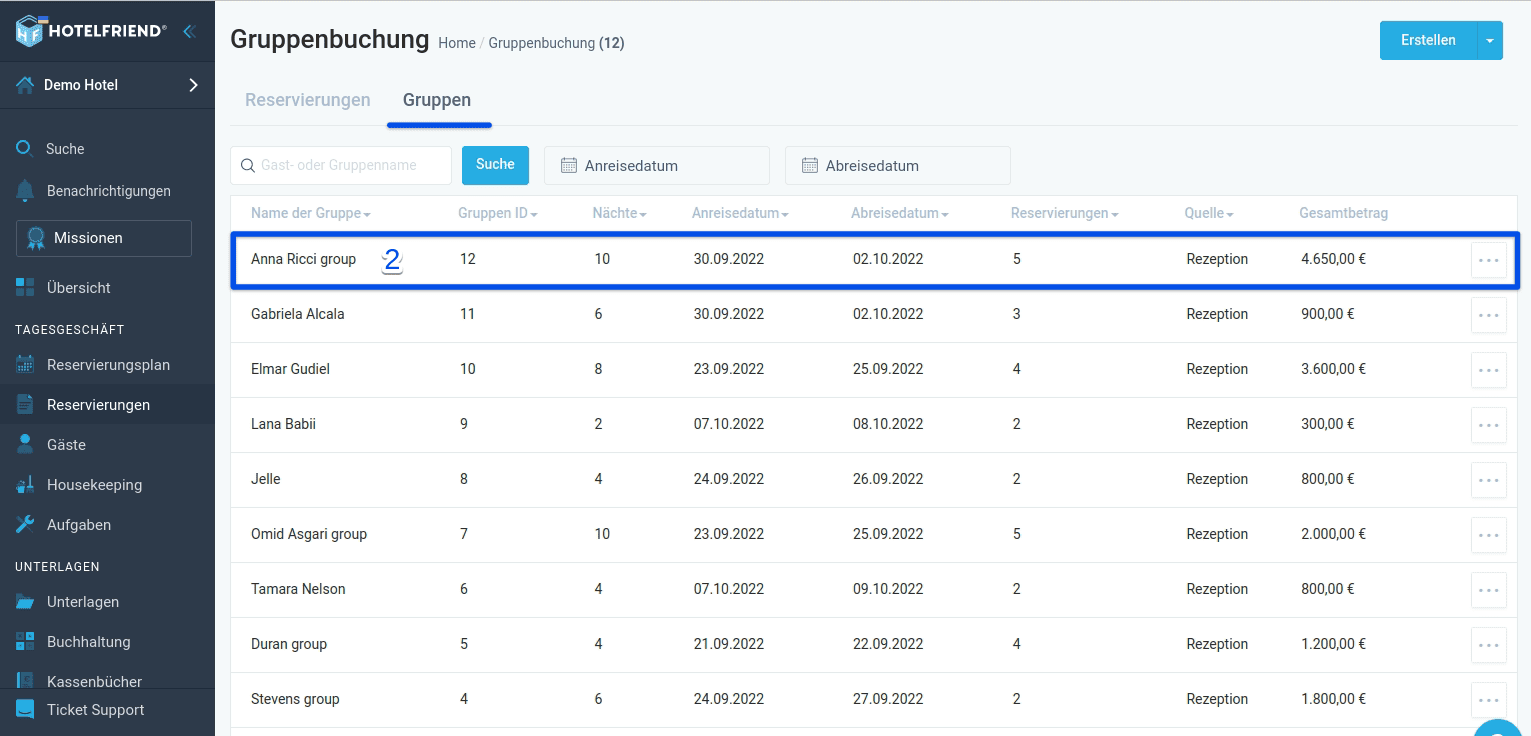Click the Gruppenbuchung breadcrumb
Viewport: 1531px width, 736px height.
tap(541, 43)
